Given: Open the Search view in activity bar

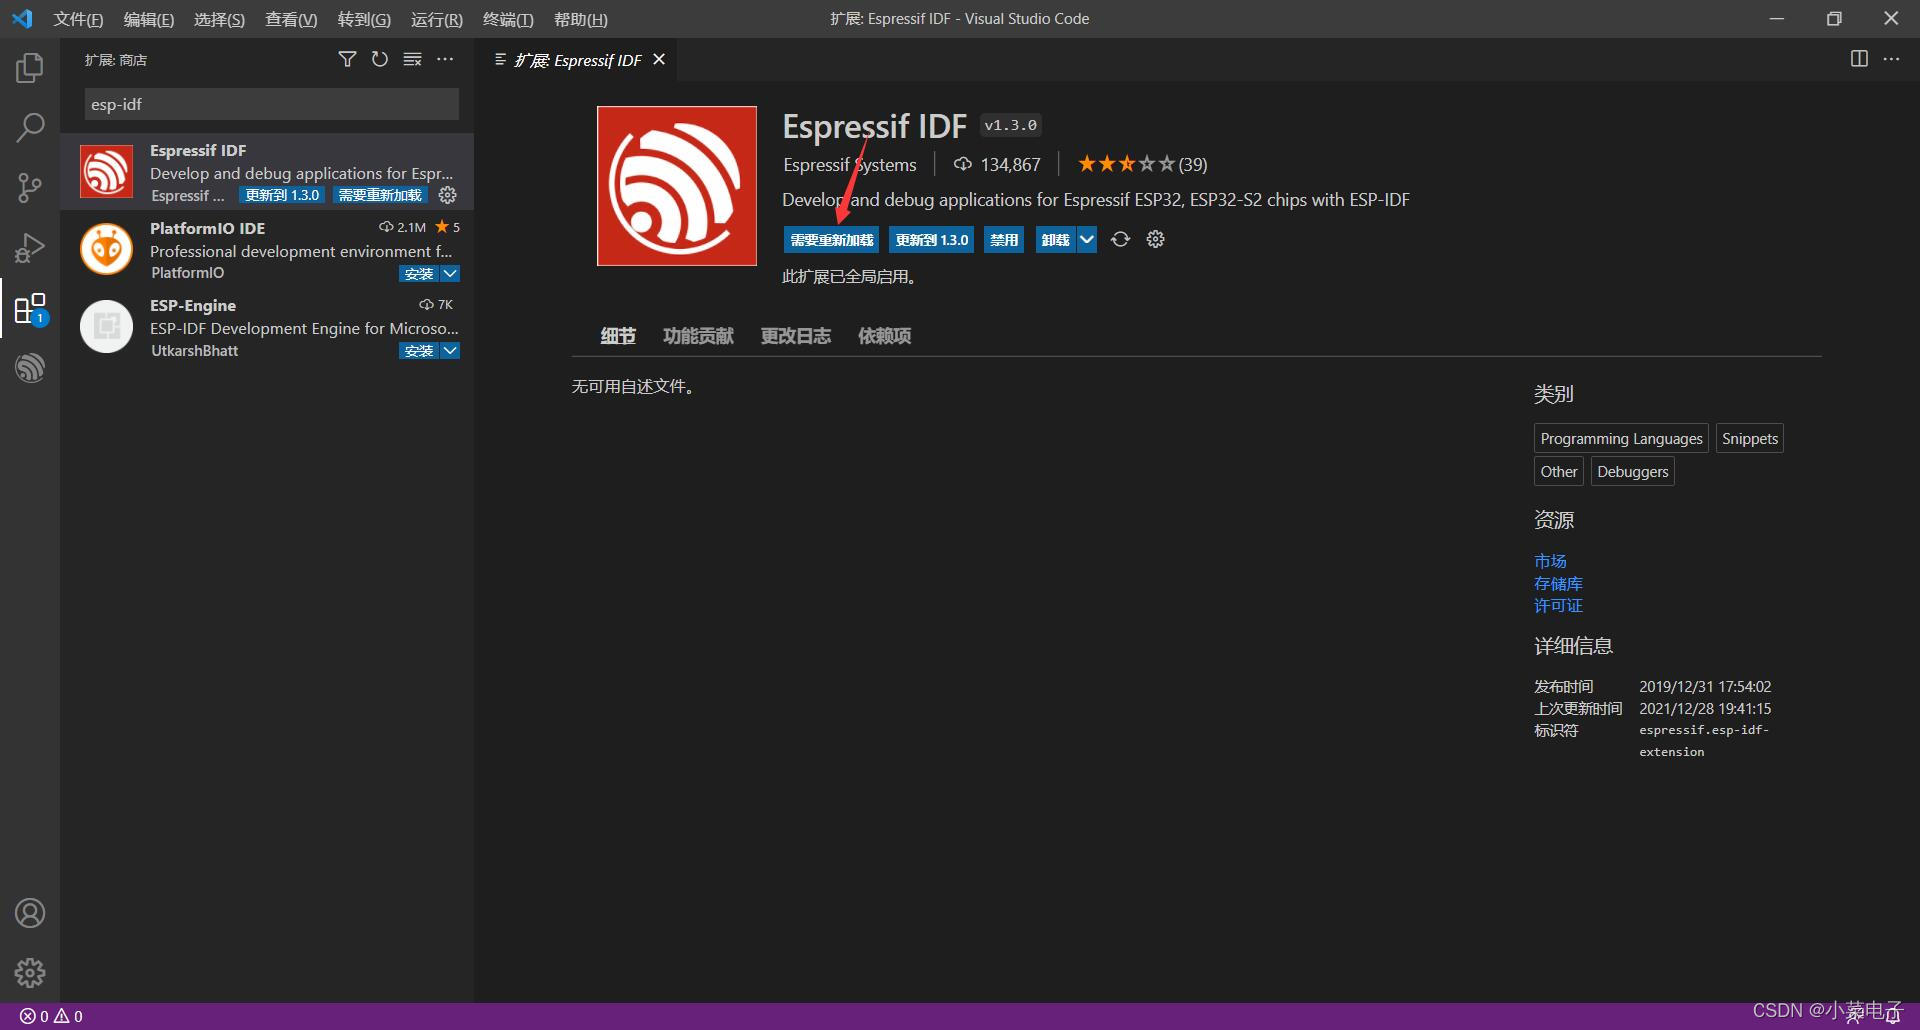Looking at the screenshot, I should pyautogui.click(x=30, y=127).
